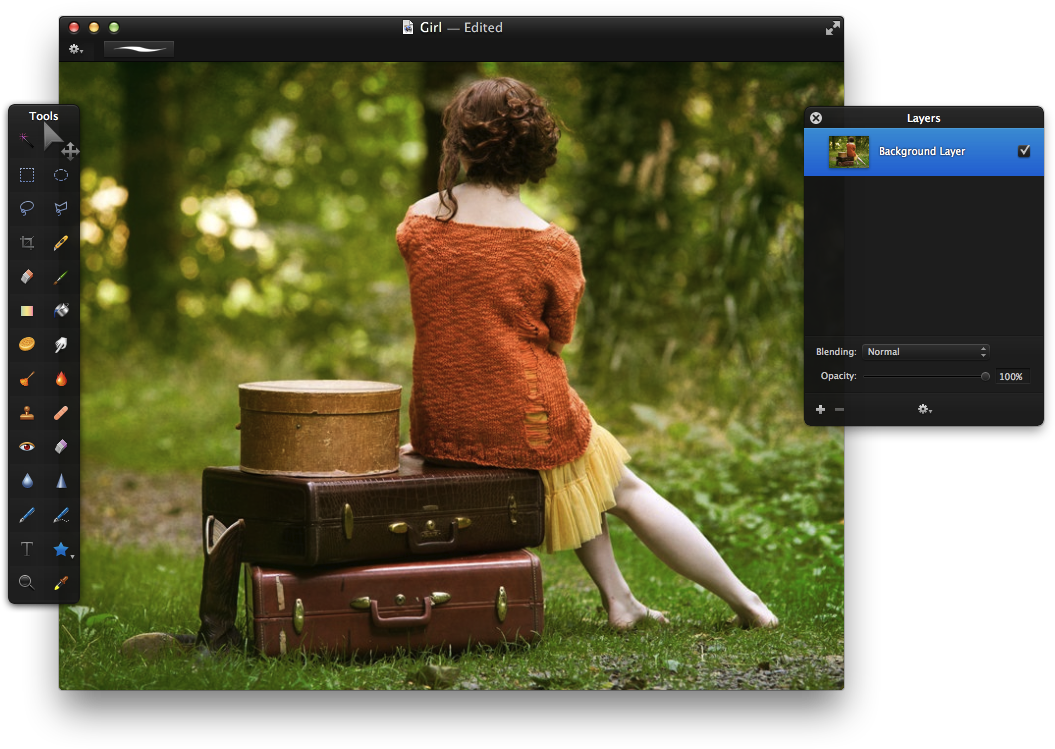Screen dimensions: 1055x749
Task: Activate the Crop tool
Action: click(x=27, y=242)
